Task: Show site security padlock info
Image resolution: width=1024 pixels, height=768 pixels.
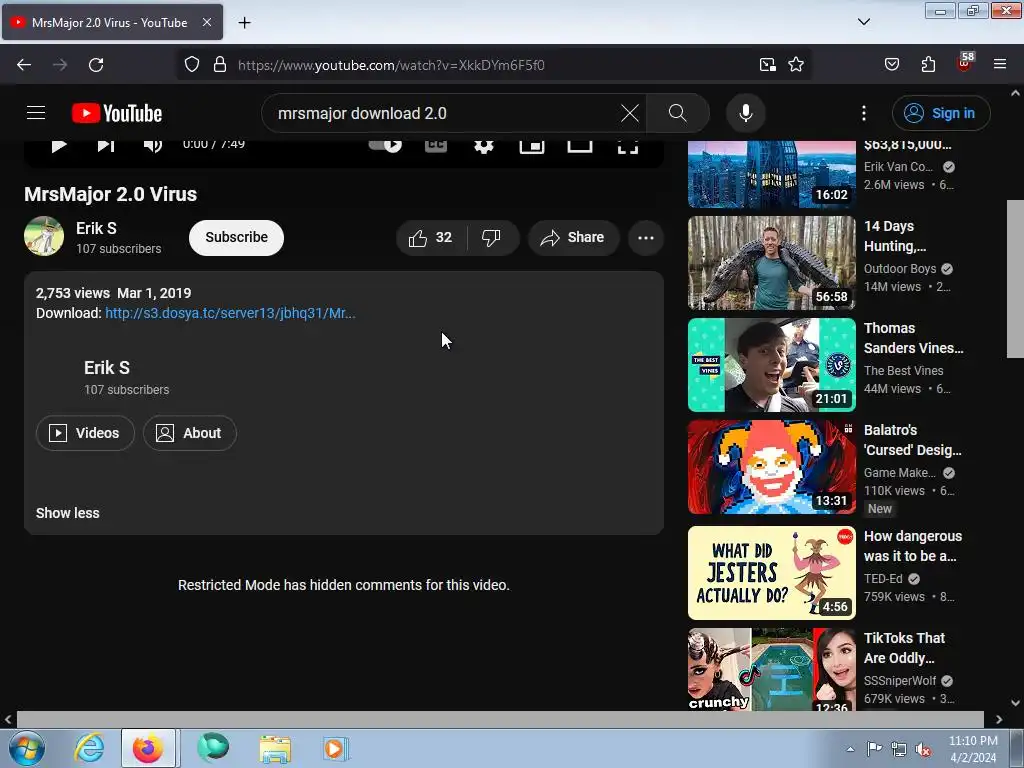Action: pyautogui.click(x=220, y=65)
